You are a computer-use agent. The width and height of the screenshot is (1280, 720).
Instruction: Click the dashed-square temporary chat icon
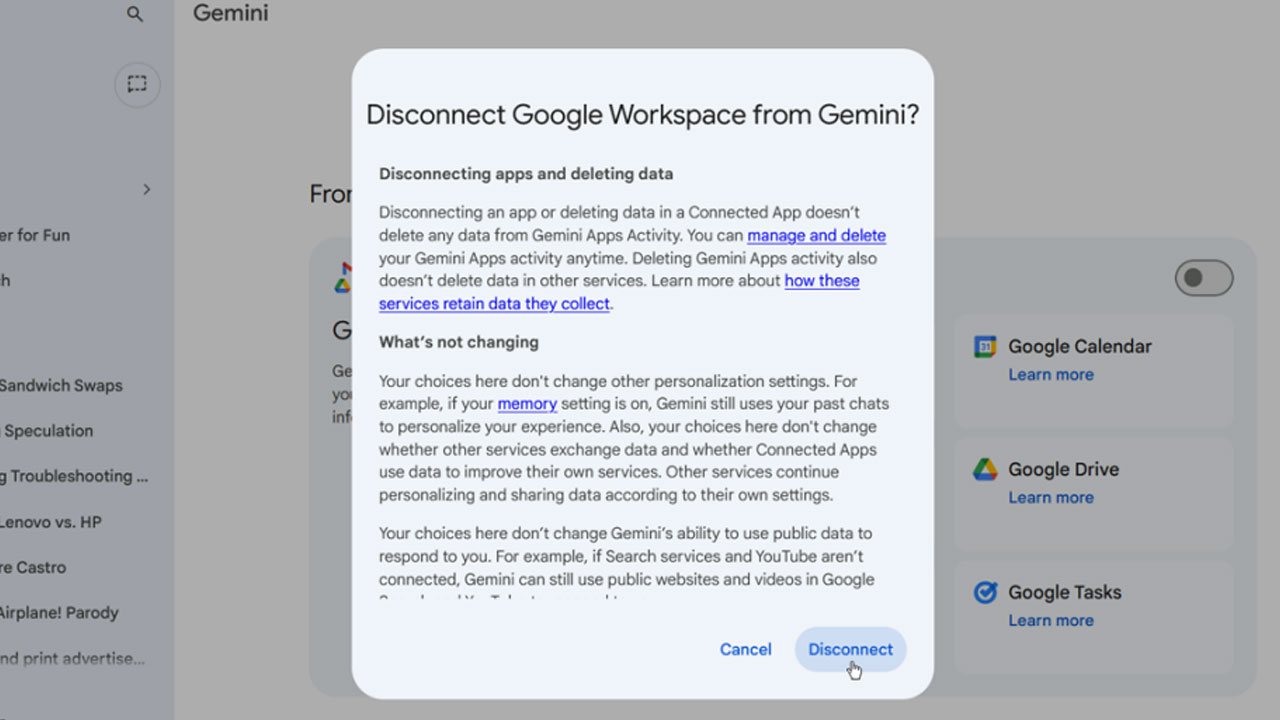(137, 84)
